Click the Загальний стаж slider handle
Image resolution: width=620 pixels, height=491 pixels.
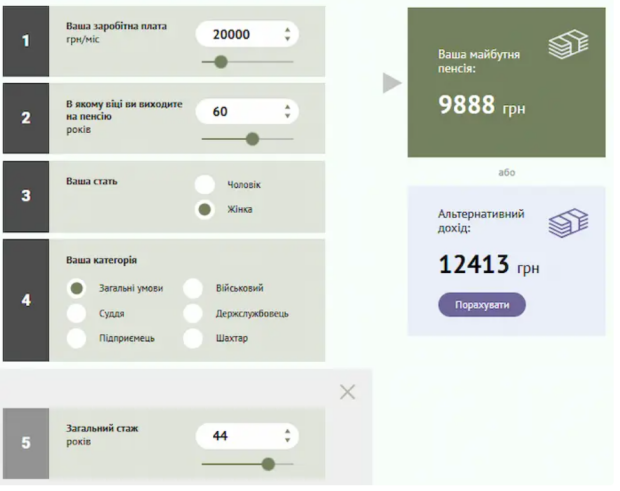(268, 464)
